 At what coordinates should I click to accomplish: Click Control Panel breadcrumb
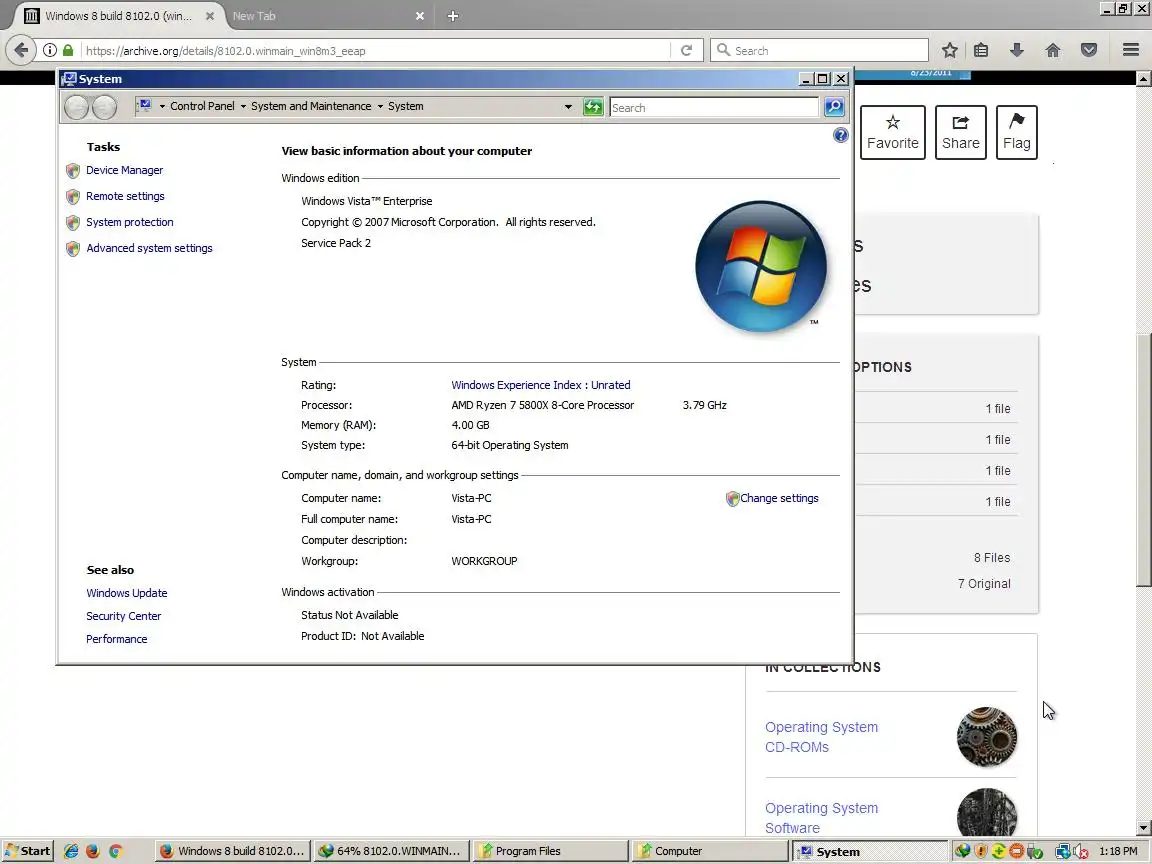202,106
